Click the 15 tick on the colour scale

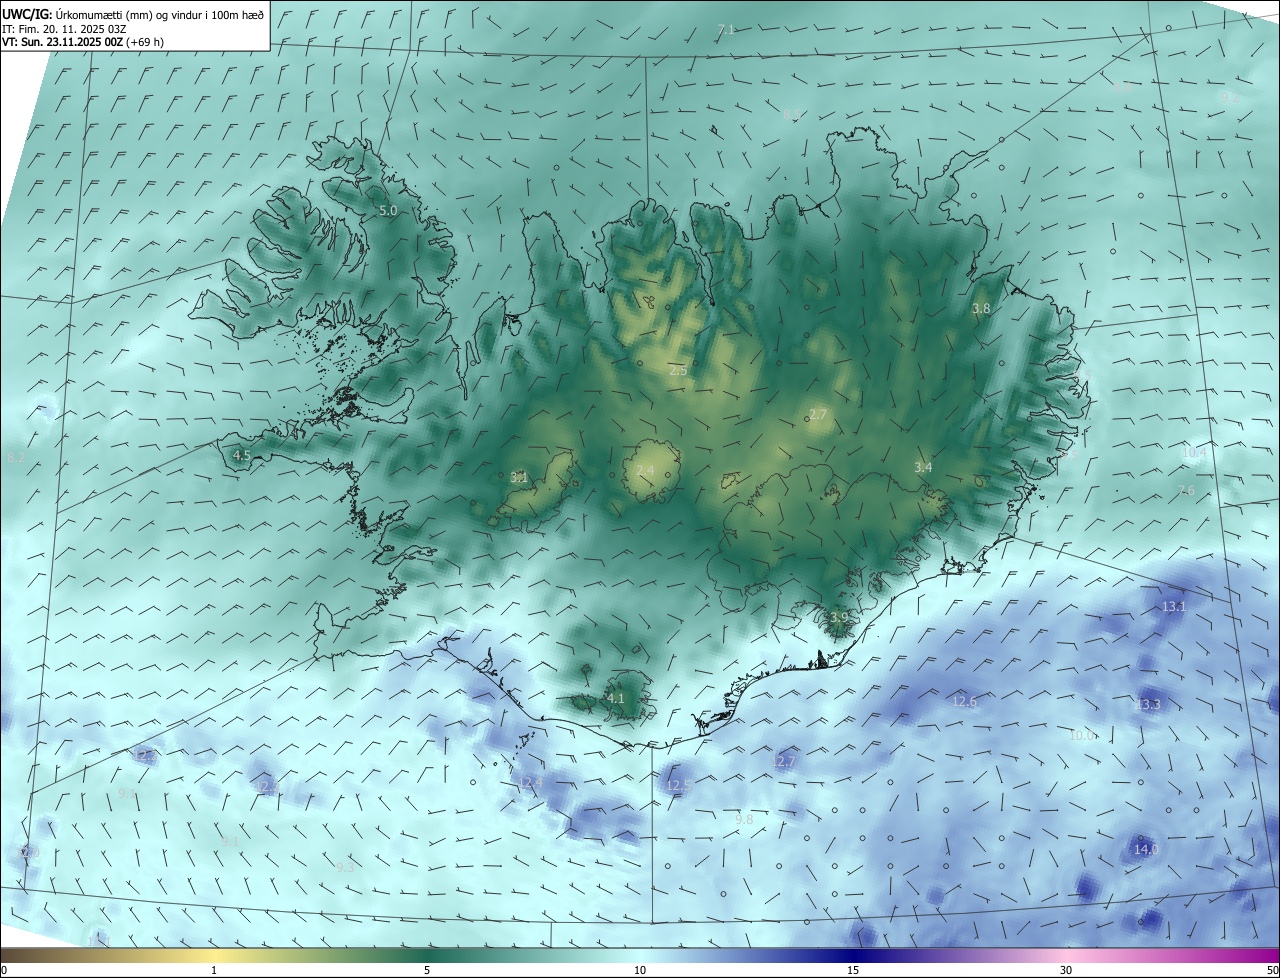click(853, 970)
